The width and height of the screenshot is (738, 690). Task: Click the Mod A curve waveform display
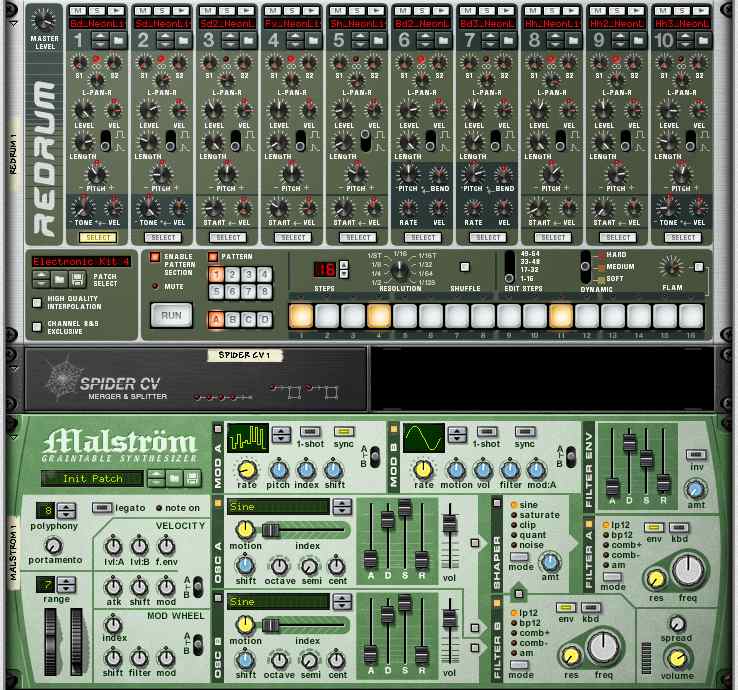tap(248, 438)
